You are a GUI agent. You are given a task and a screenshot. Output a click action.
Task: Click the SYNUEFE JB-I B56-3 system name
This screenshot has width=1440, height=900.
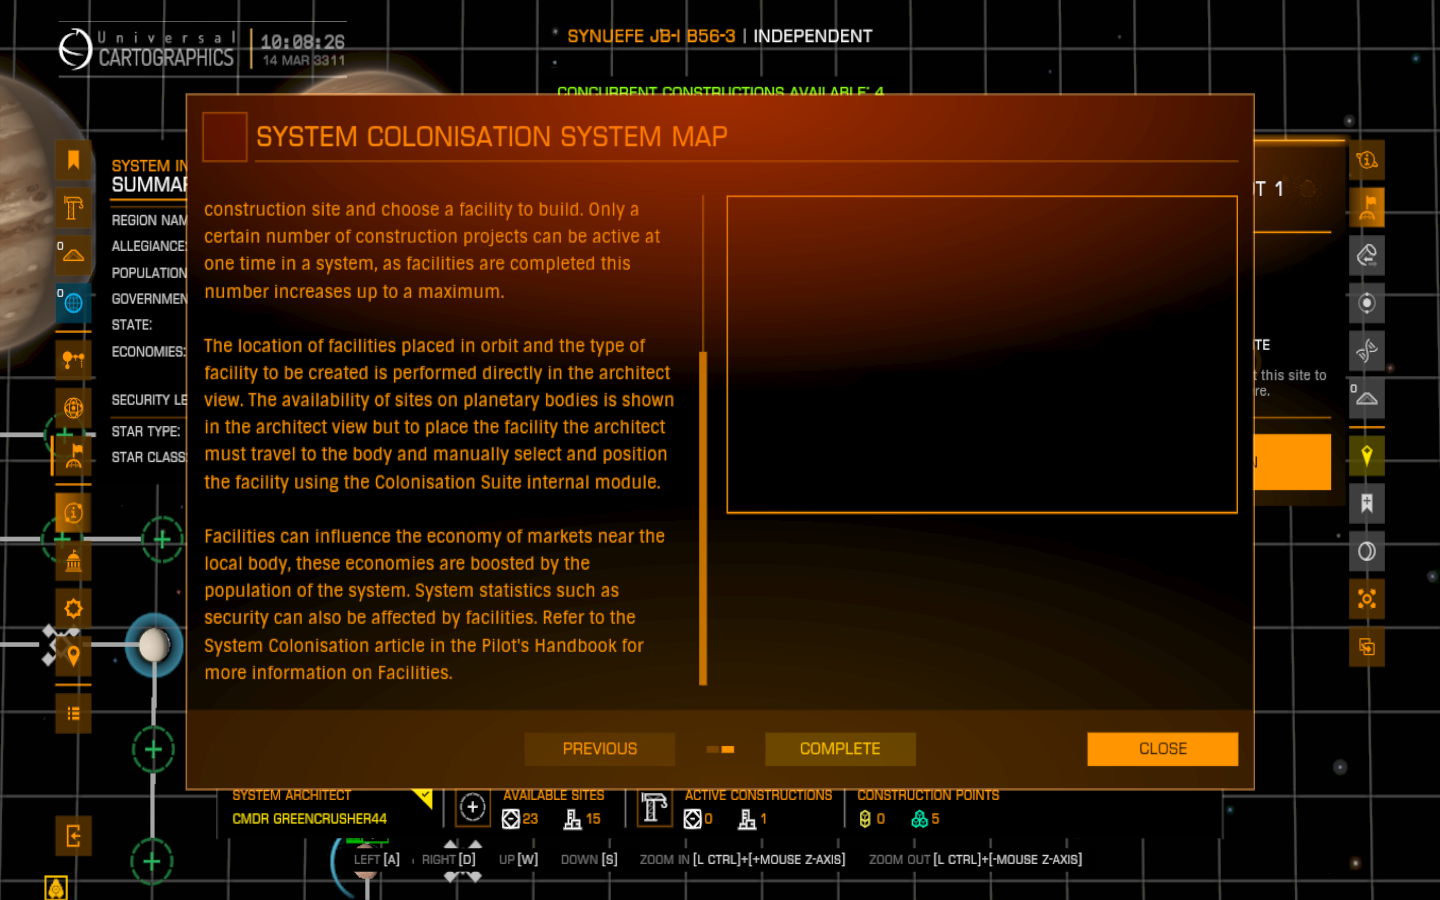[651, 36]
